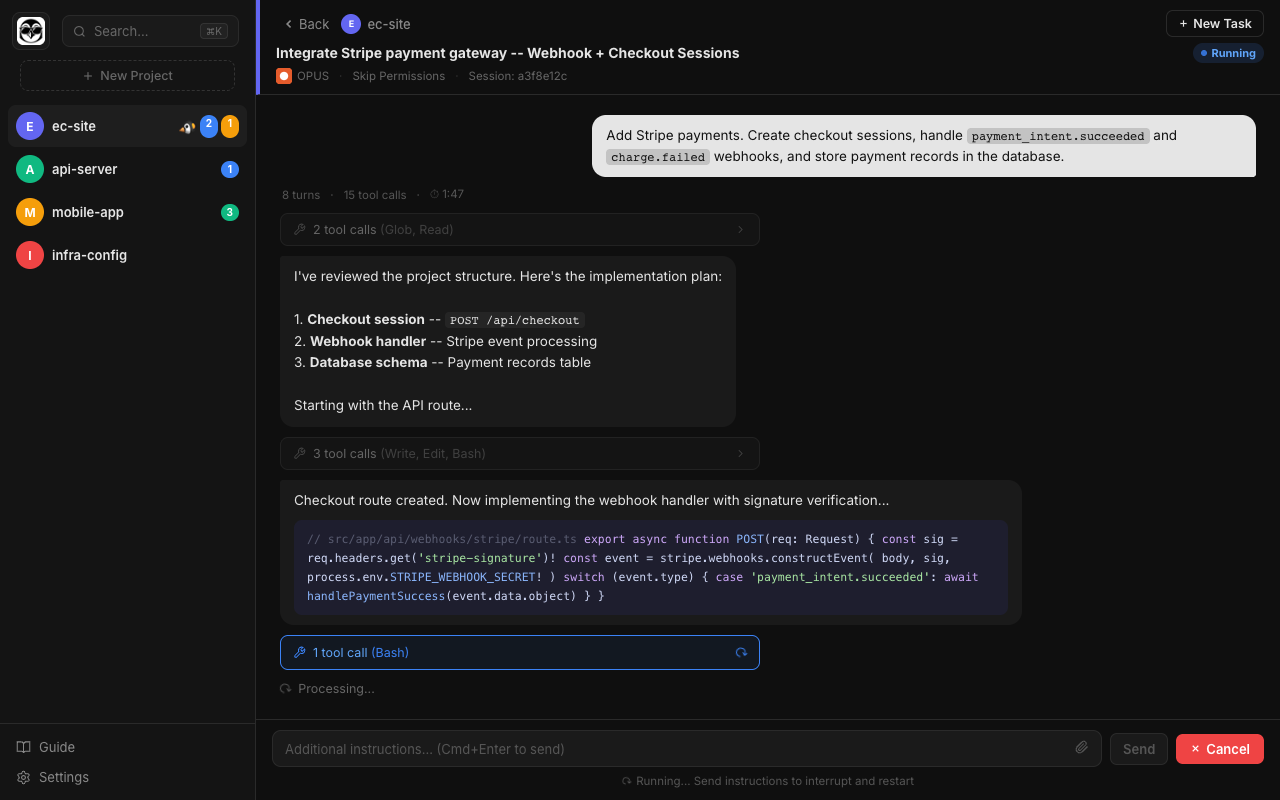Click the blue notification badge on ec-site
This screenshot has height=800, width=1280.
(x=208, y=126)
